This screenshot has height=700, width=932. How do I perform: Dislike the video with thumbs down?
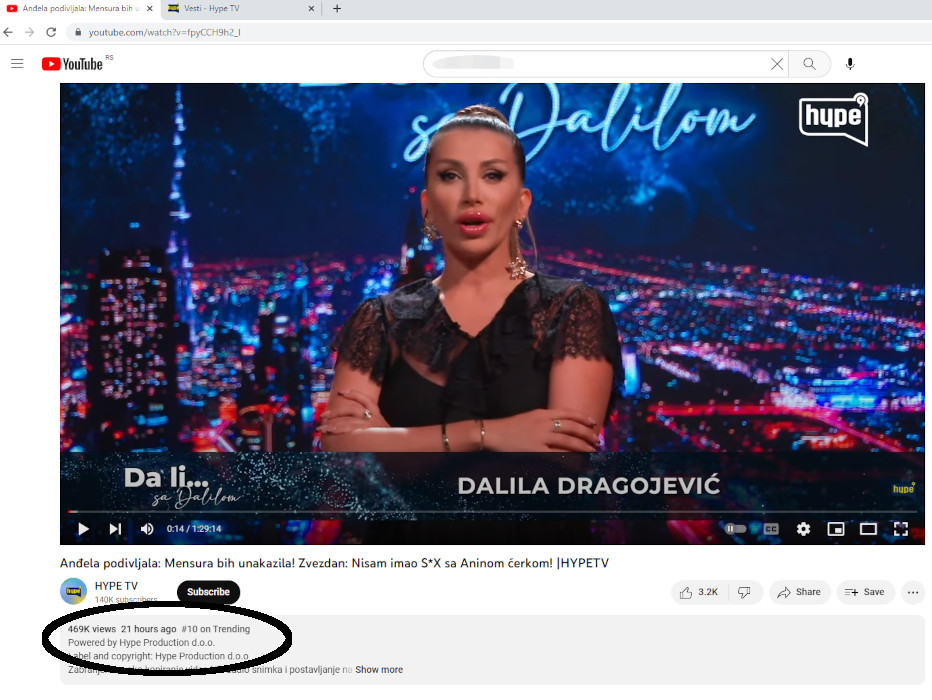[744, 592]
